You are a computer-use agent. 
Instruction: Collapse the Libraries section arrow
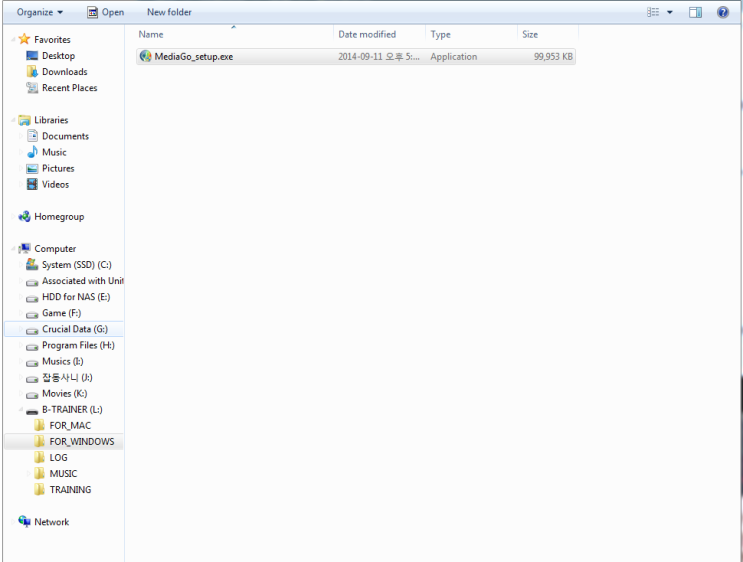click(13, 120)
